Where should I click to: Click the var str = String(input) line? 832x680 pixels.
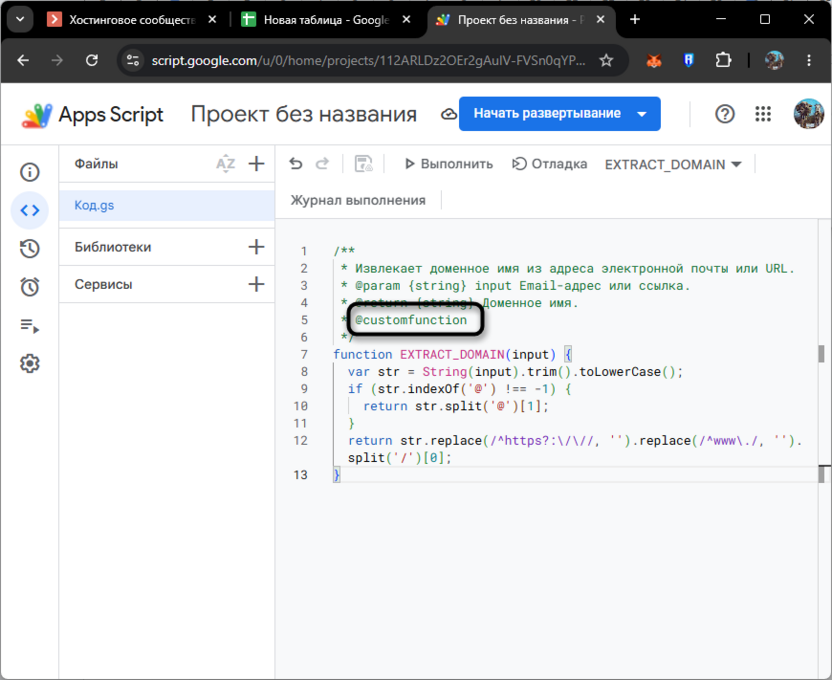point(515,372)
